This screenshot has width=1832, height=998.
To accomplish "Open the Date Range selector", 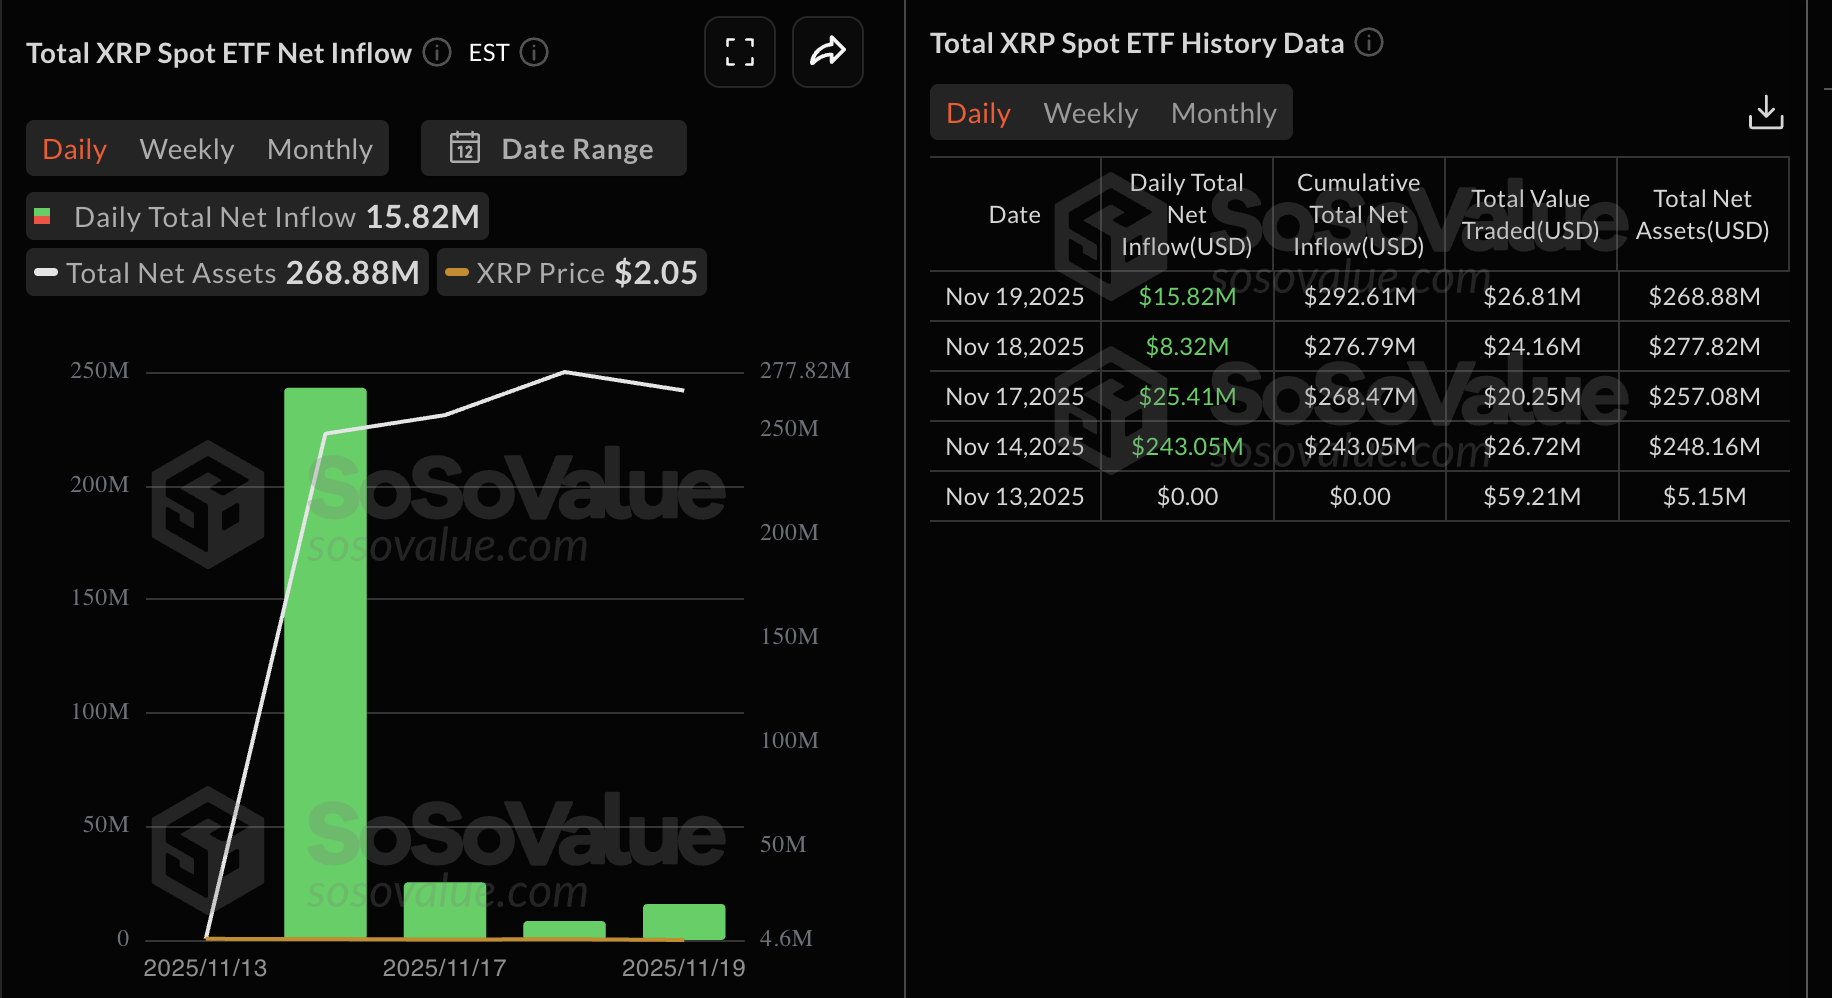I will pos(576,148).
